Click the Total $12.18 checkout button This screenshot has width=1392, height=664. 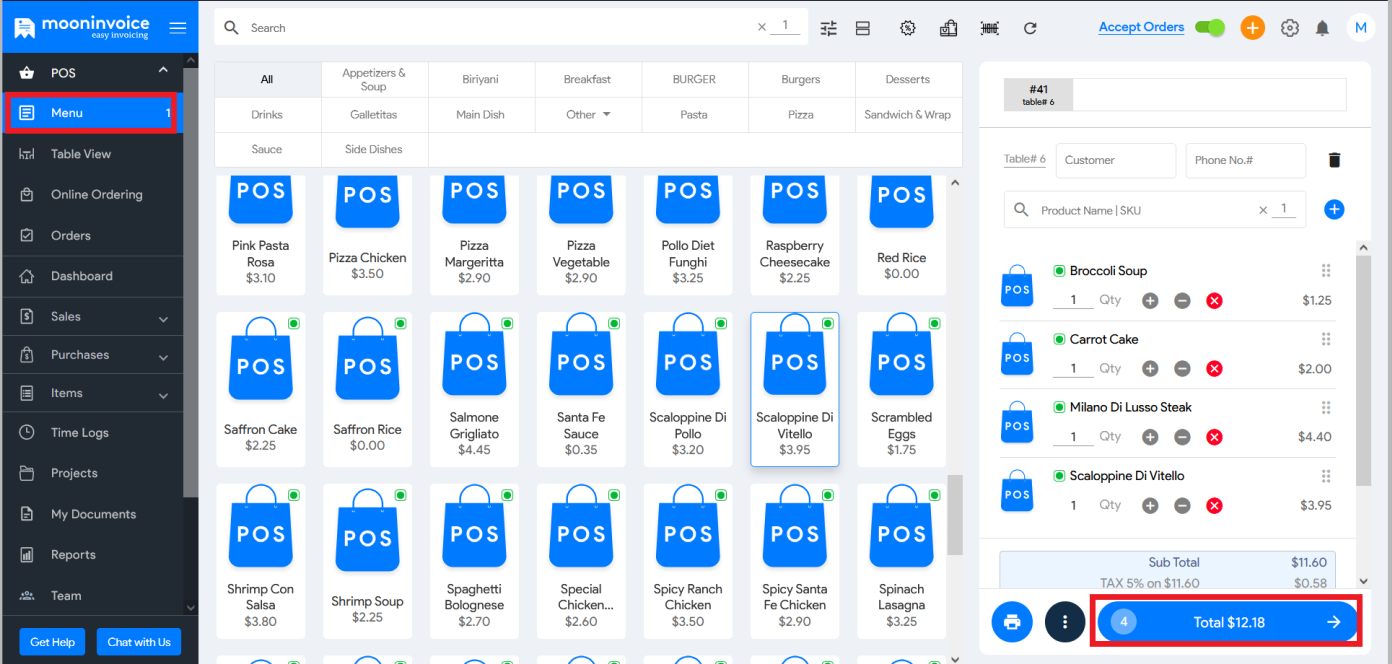pyautogui.click(x=1228, y=622)
